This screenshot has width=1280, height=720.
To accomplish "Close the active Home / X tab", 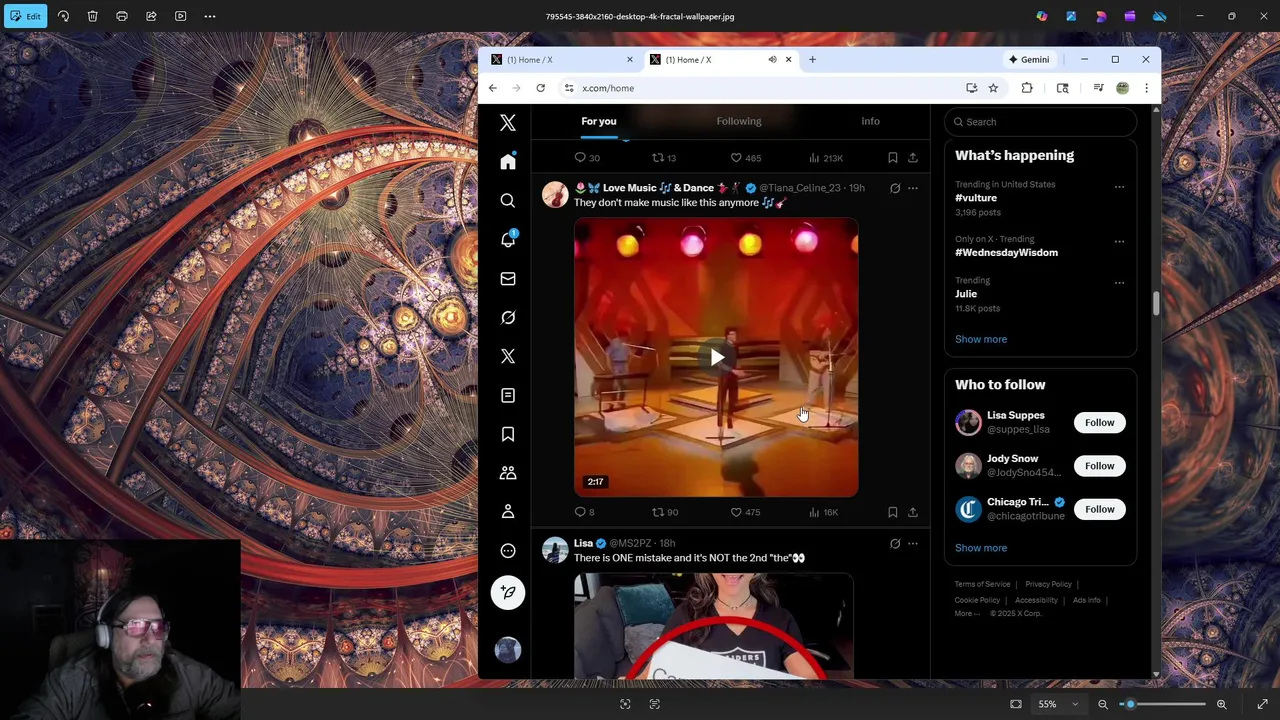I will coord(788,60).
